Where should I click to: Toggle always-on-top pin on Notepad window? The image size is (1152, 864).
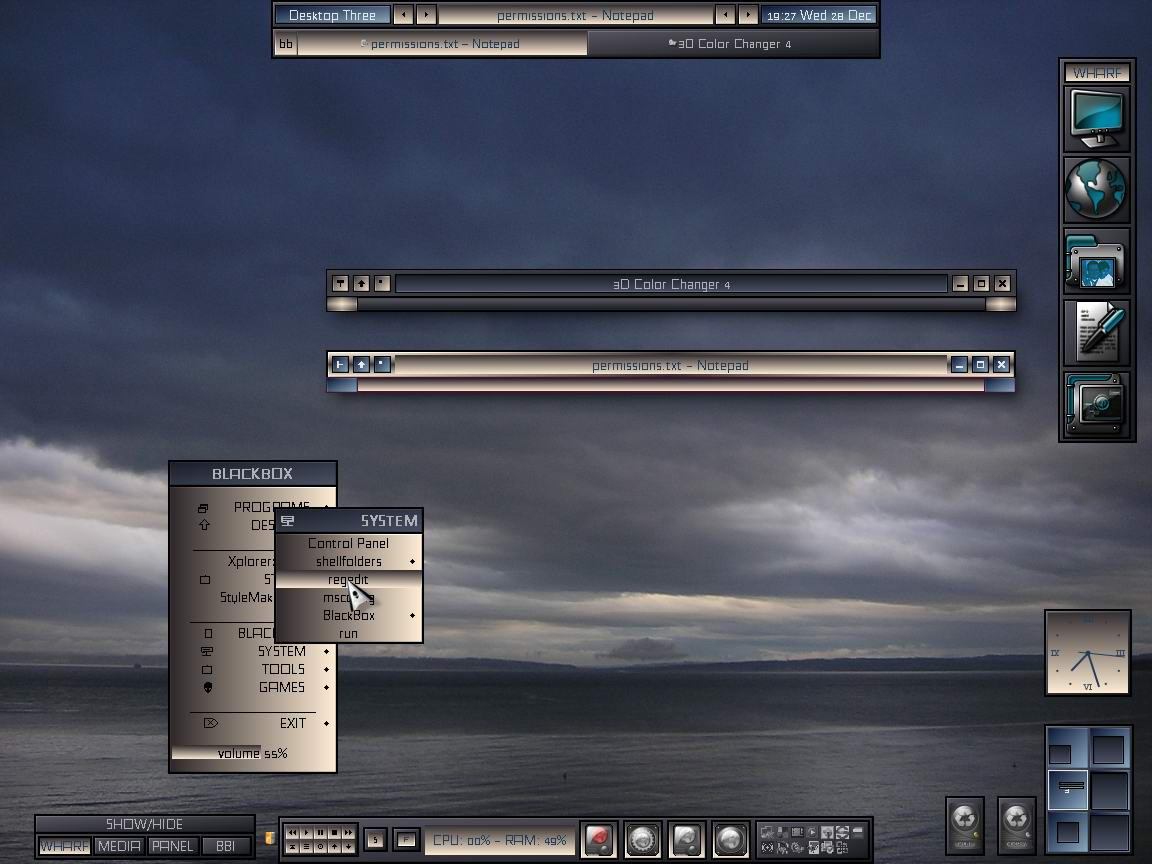click(x=340, y=364)
